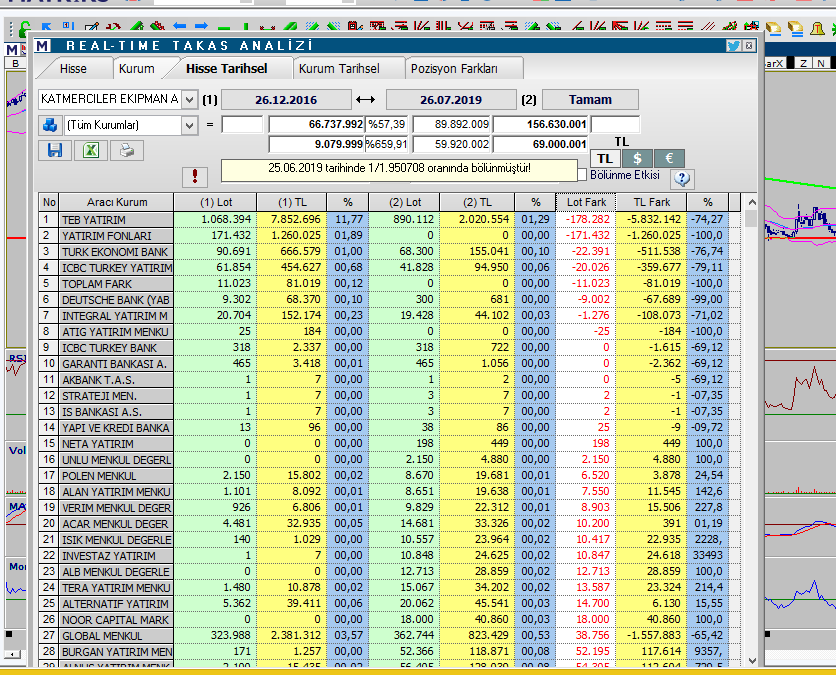Switch currency to euro
836x675 pixels.
[x=669, y=158]
